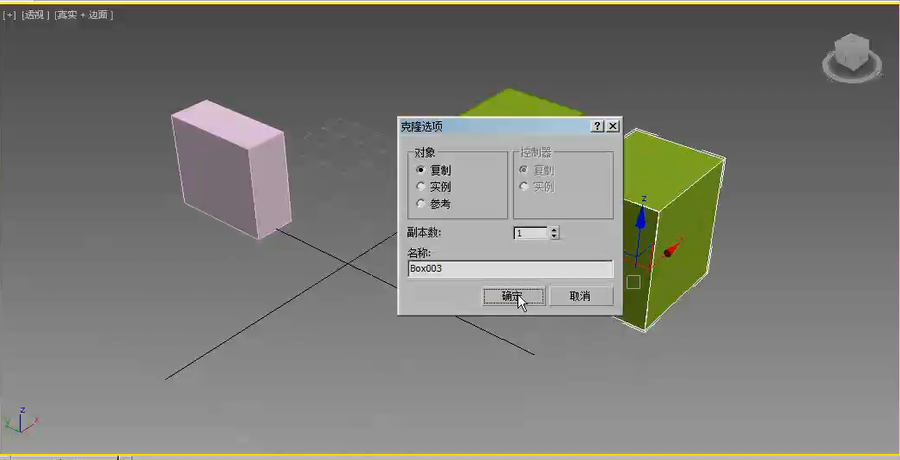Click the ? help button in 克隆选项 dialog
The image size is (900, 460).
(x=598, y=126)
